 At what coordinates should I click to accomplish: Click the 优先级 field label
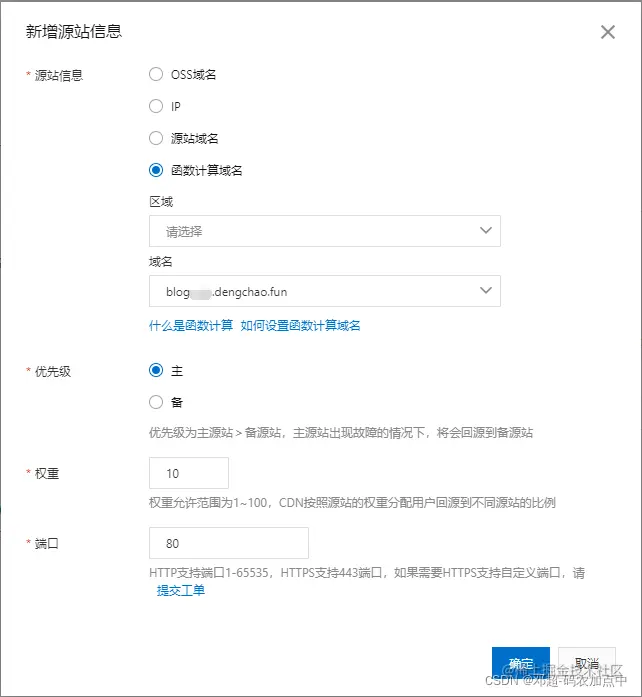coord(53,371)
